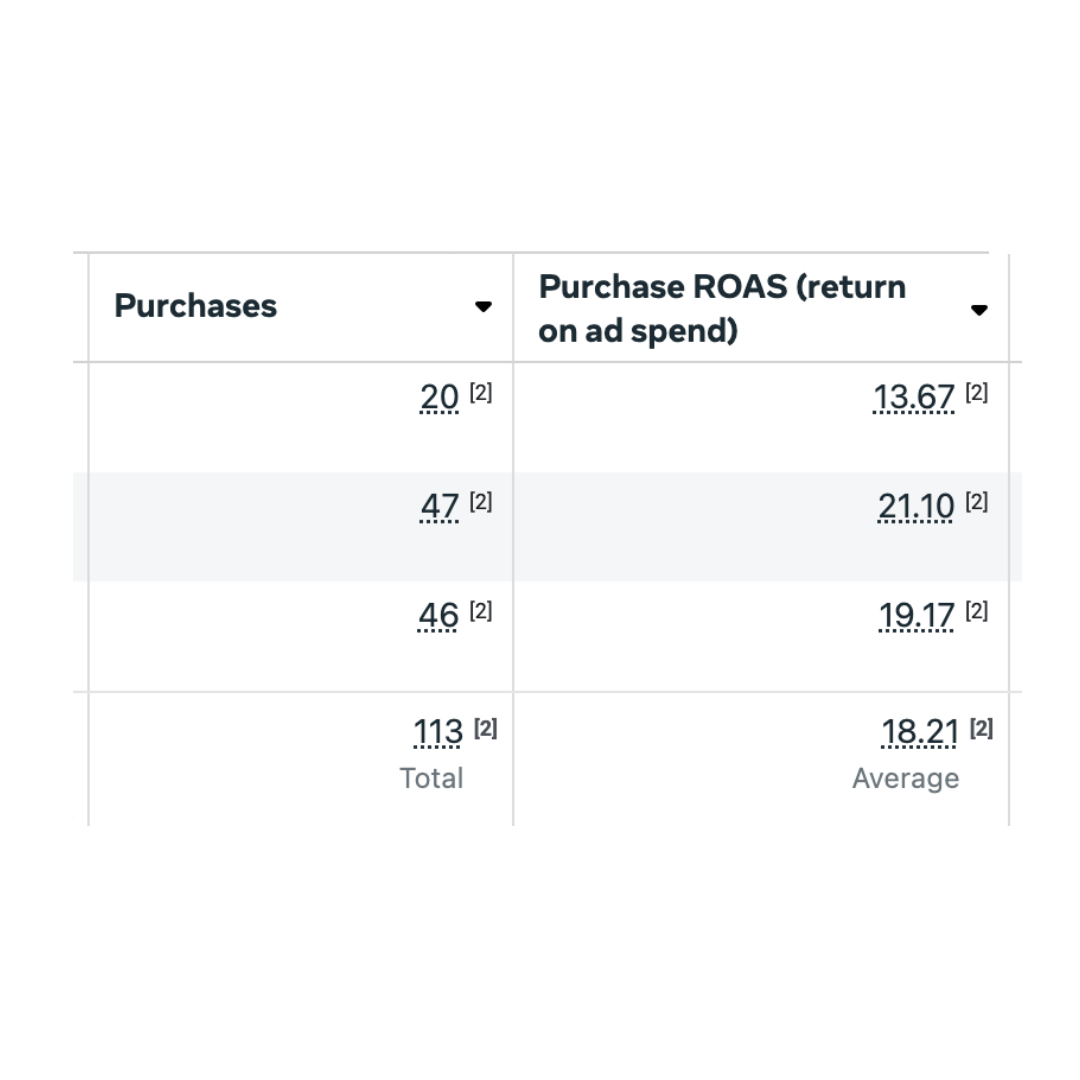Viewport: 1080px width, 1080px height.
Task: Click the average ROAS value 18.21
Action: click(919, 732)
